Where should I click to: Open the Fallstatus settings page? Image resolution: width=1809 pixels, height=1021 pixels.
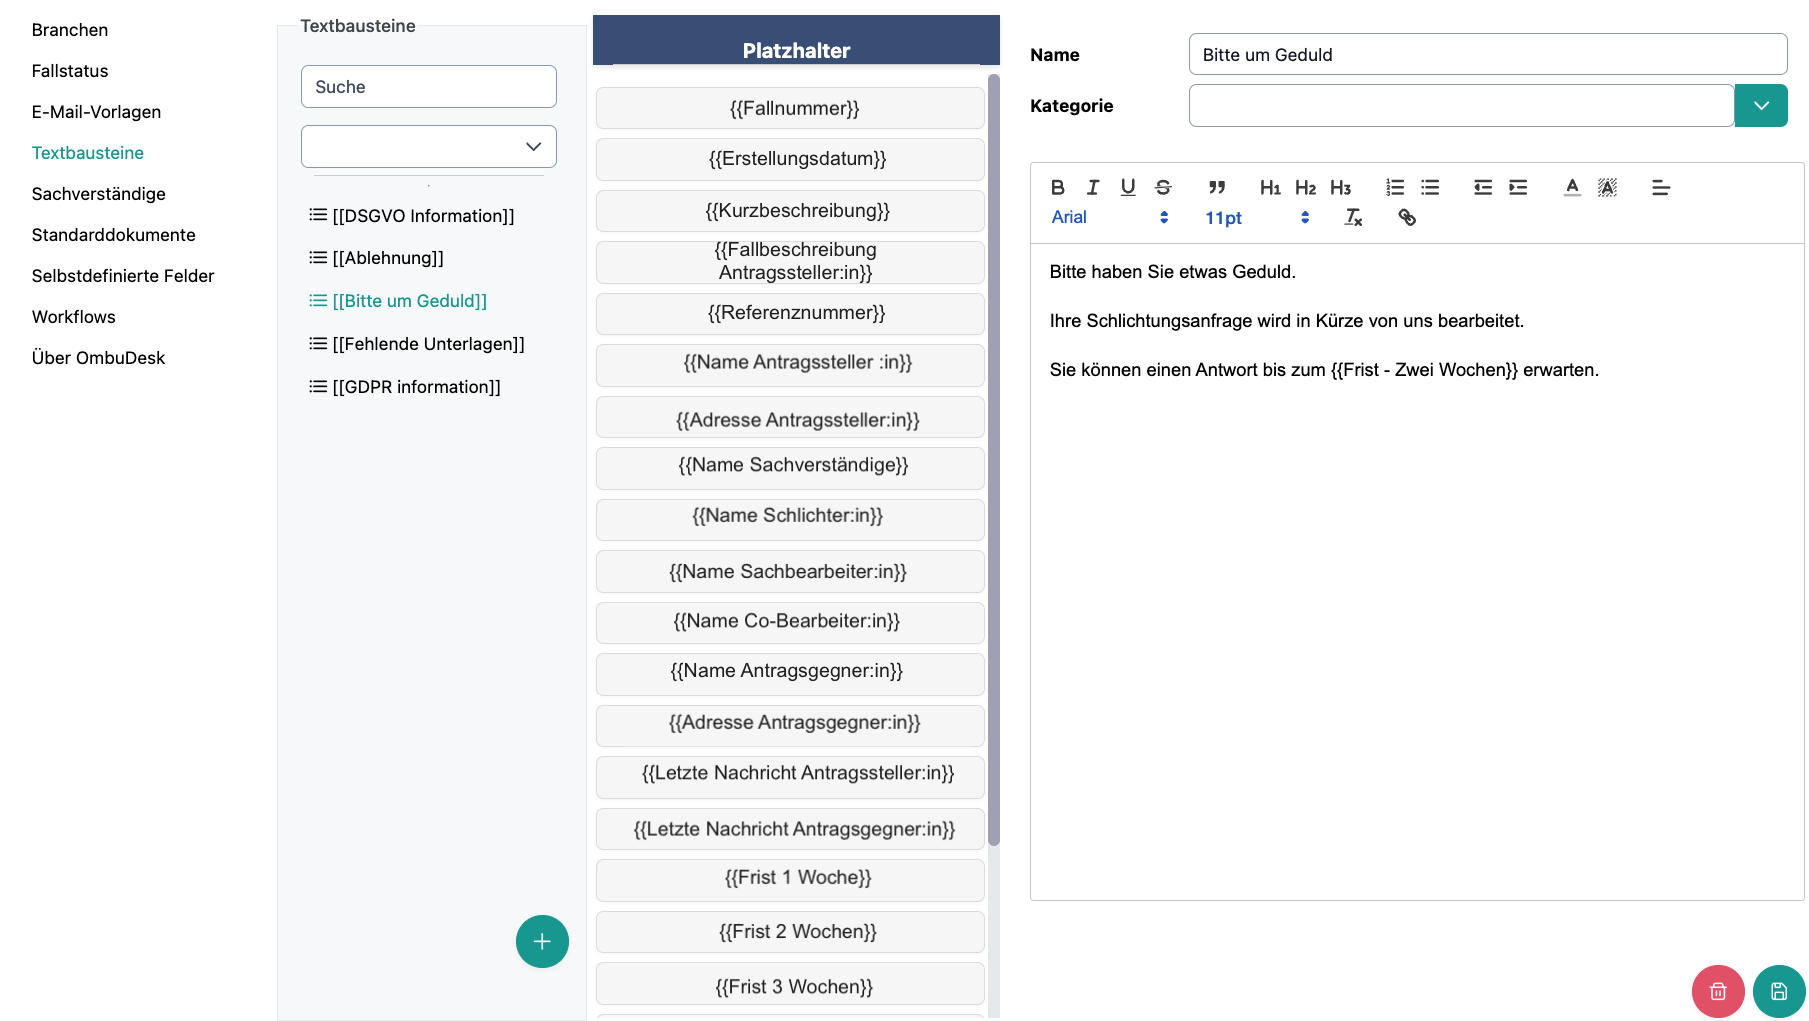pyautogui.click(x=70, y=71)
